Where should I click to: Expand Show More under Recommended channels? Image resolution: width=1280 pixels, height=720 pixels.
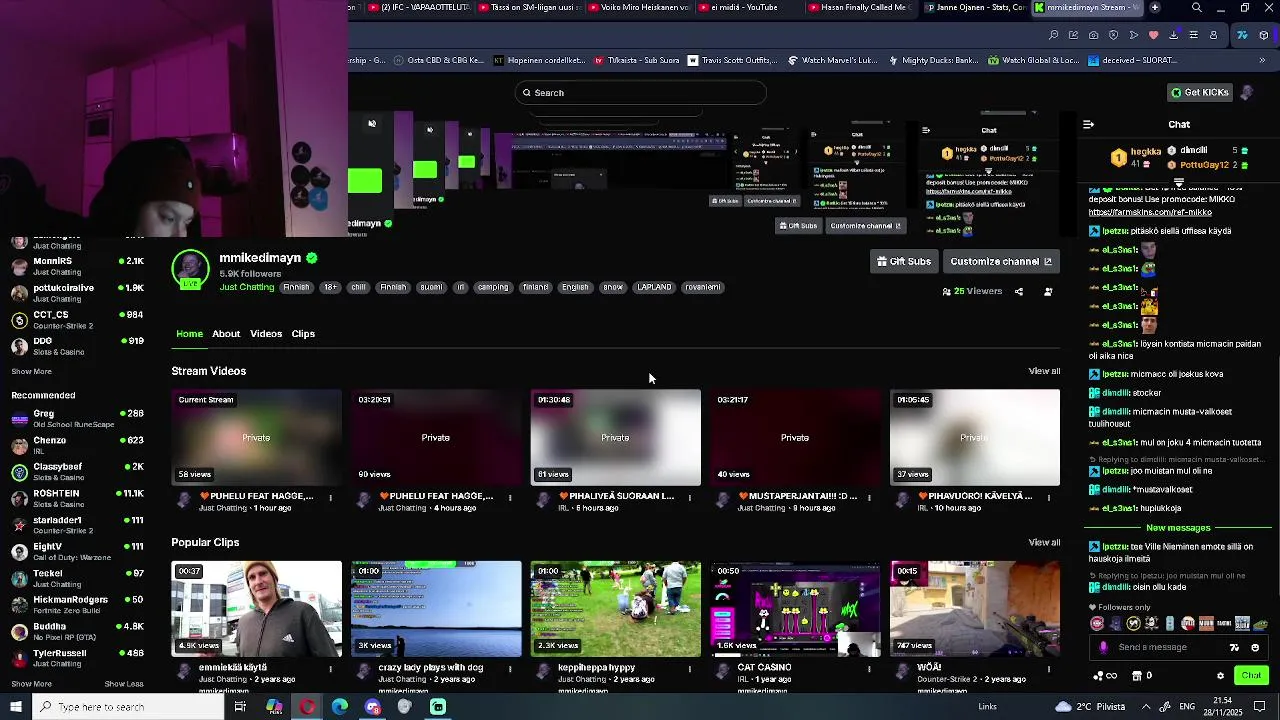point(31,684)
